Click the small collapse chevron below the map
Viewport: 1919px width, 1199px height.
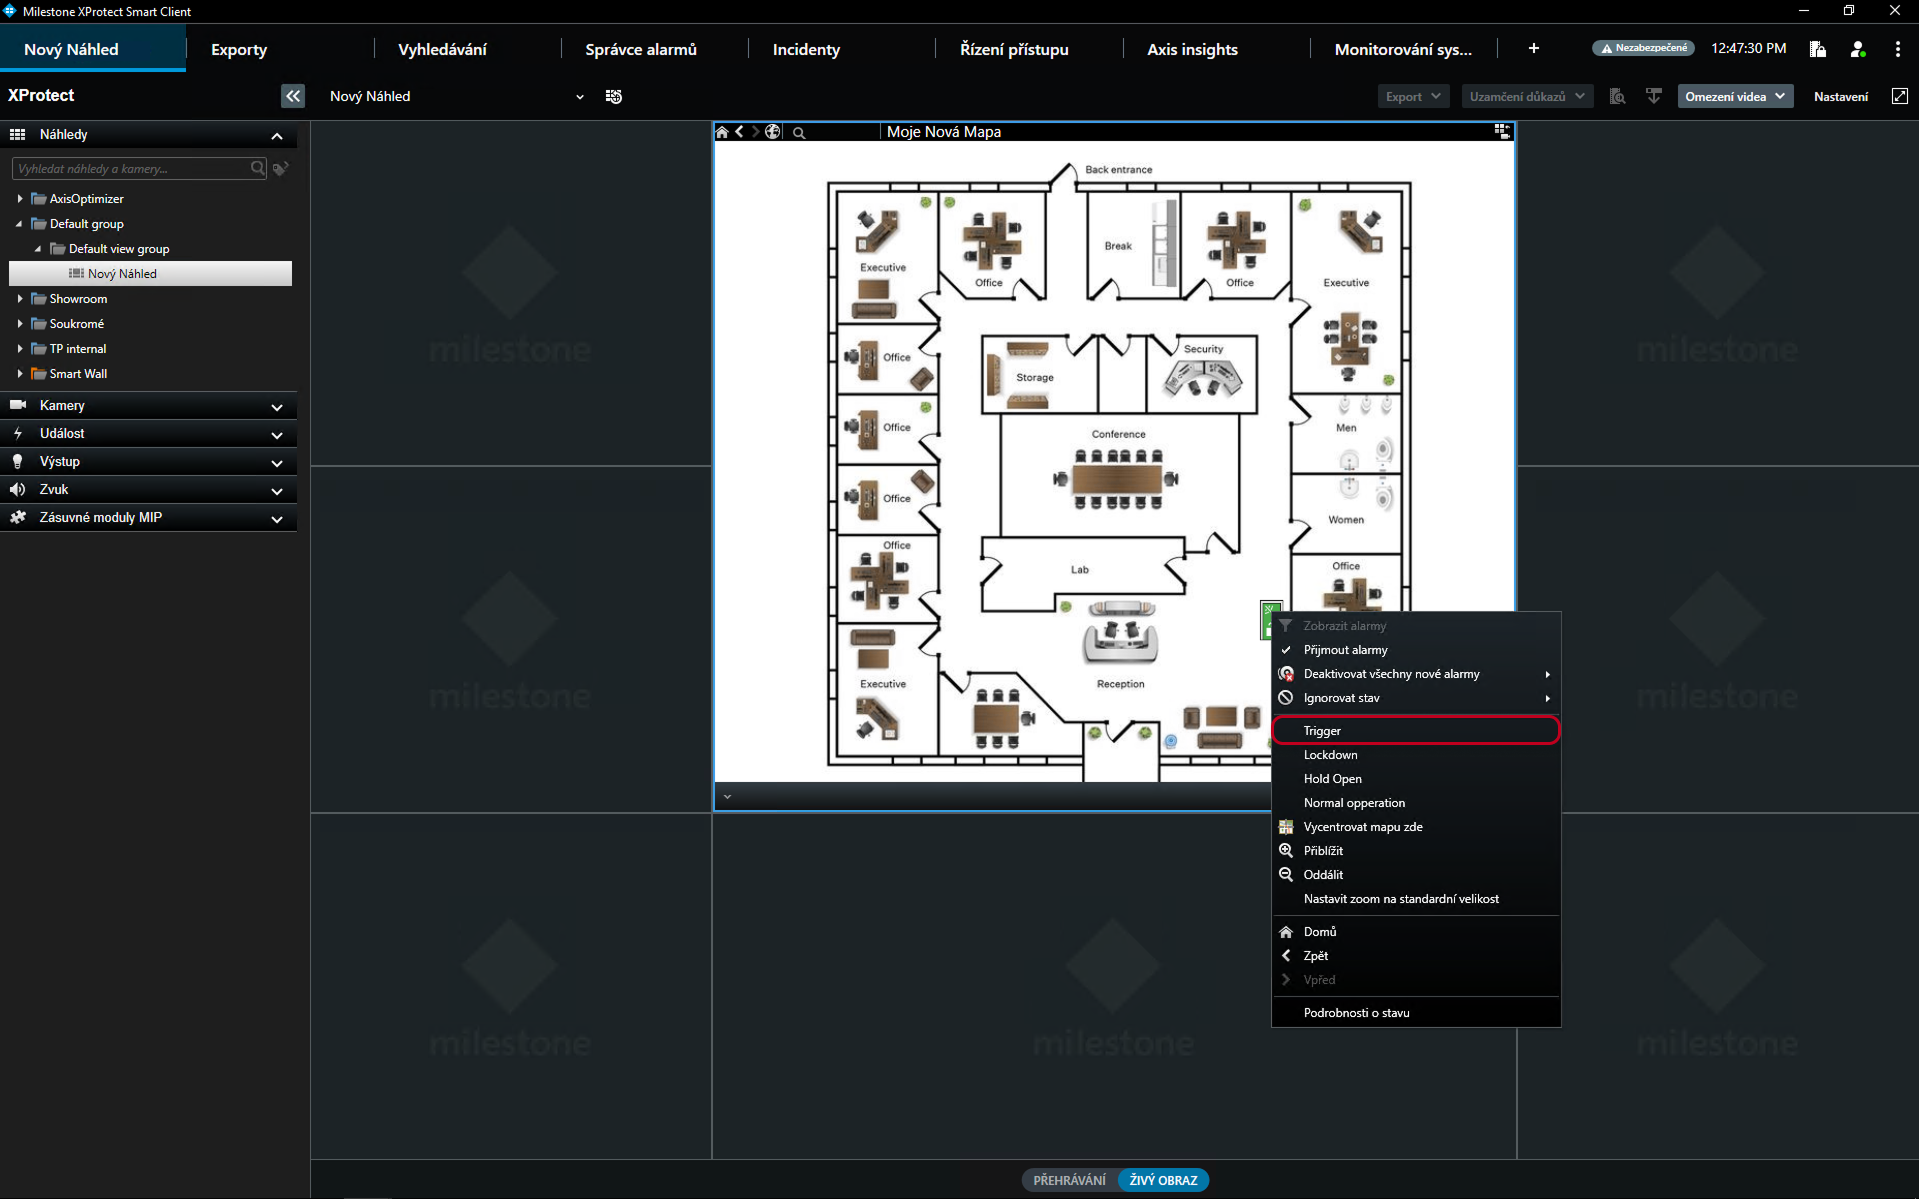[727, 797]
